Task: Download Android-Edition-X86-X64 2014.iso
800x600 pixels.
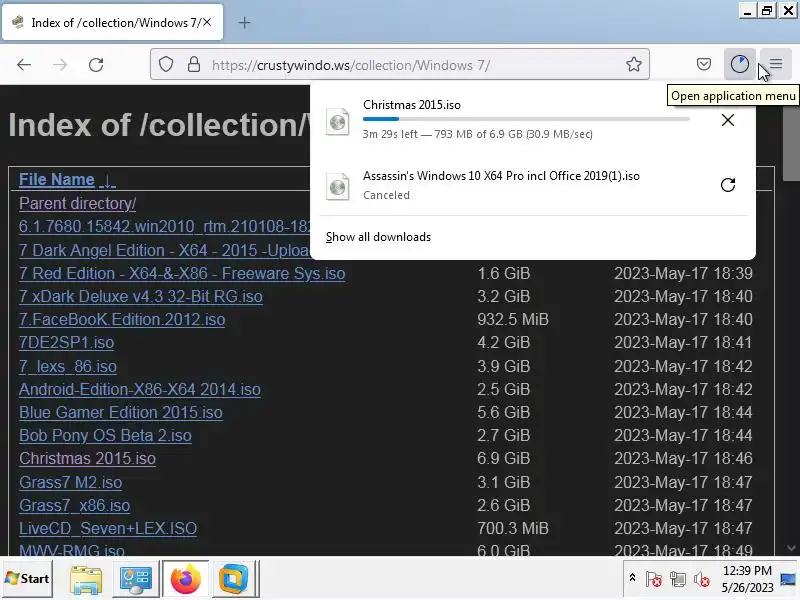Action: pyautogui.click(x=140, y=389)
